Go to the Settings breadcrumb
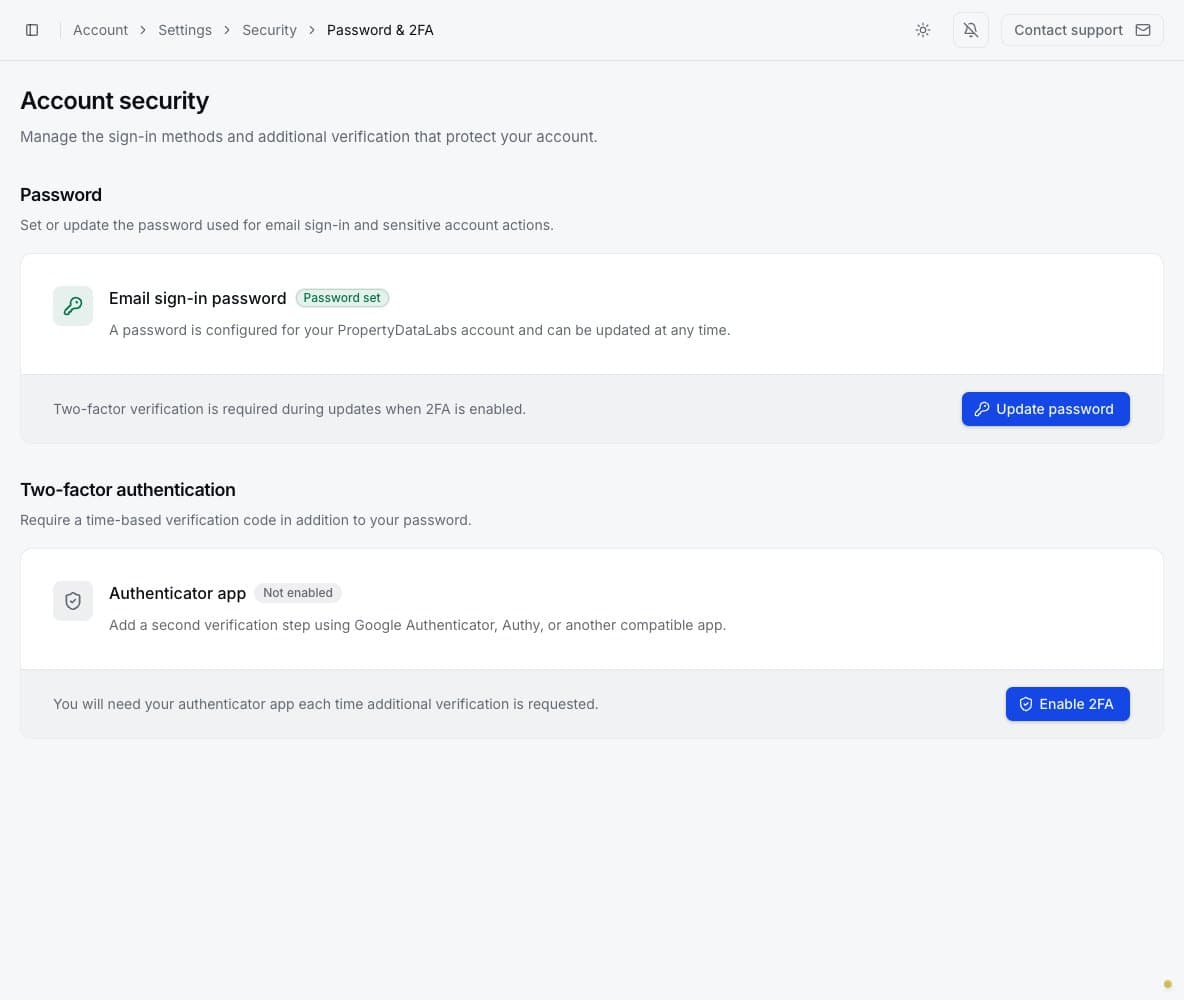1184x1000 pixels. click(185, 30)
